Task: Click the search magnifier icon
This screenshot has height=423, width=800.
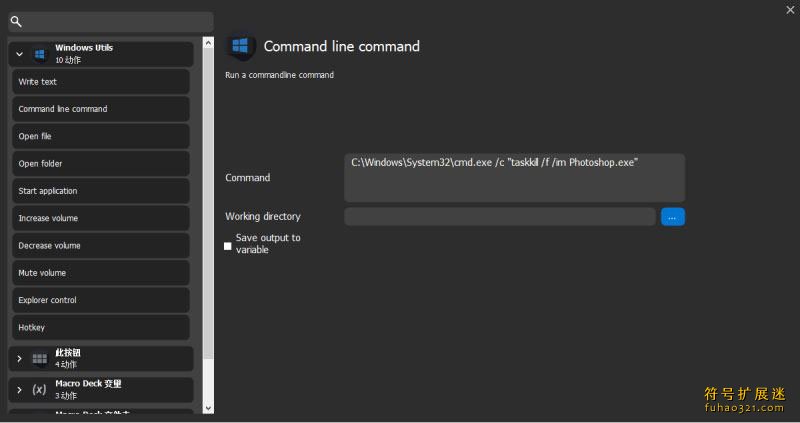Action: pyautogui.click(x=16, y=21)
